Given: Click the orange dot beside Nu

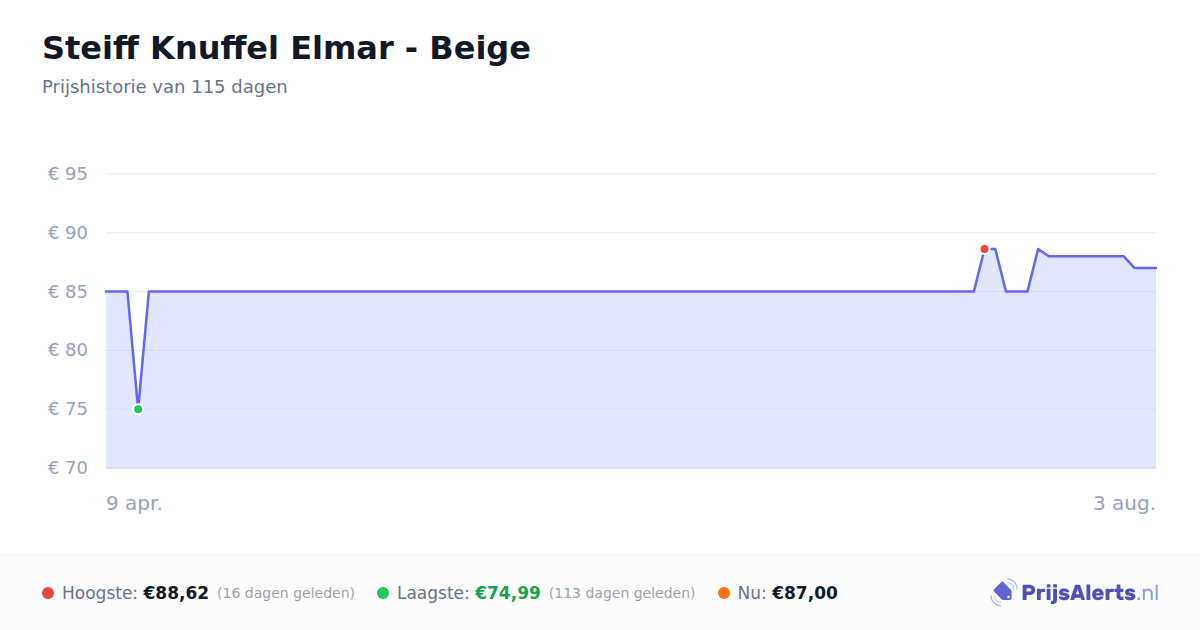Looking at the screenshot, I should (x=724, y=593).
